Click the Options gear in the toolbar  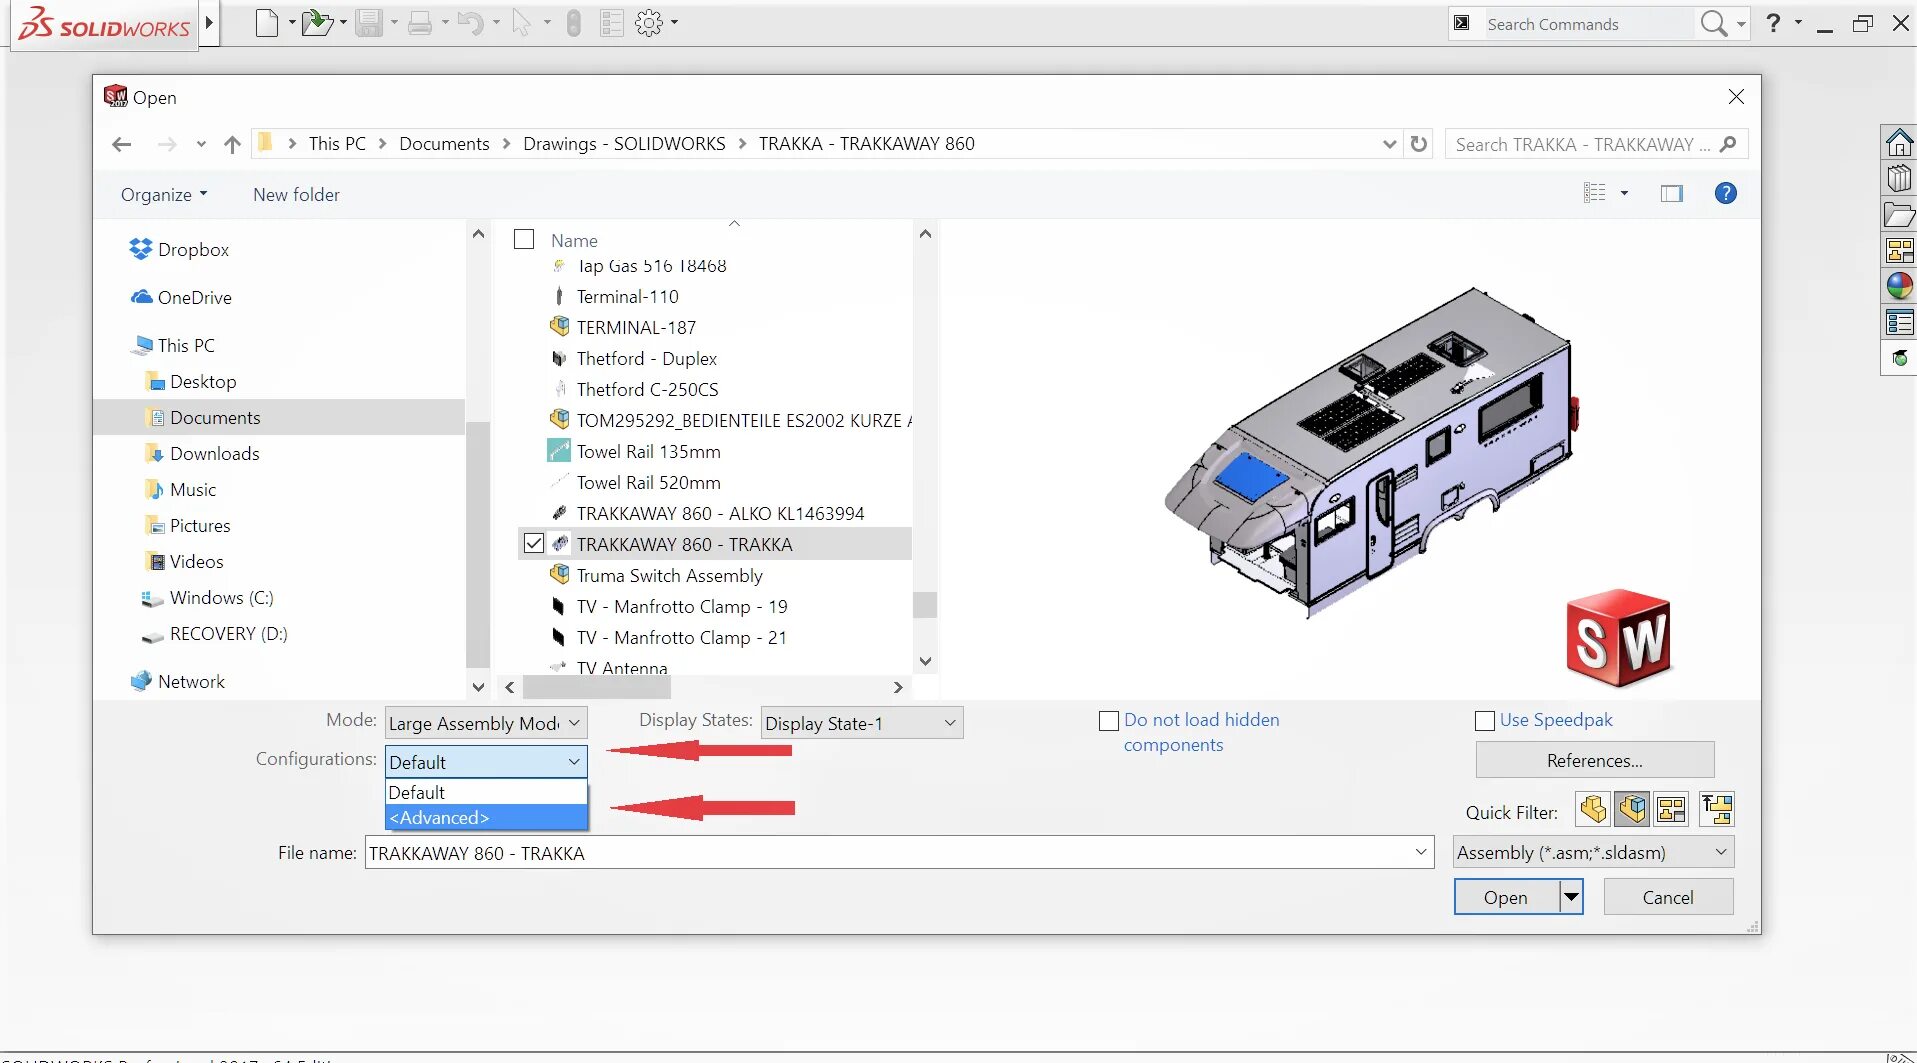pos(648,22)
